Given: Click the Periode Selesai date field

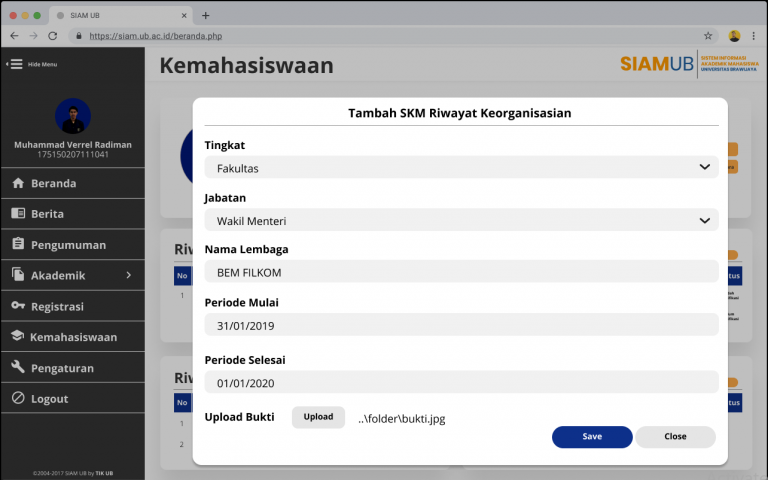Looking at the screenshot, I should tap(461, 382).
